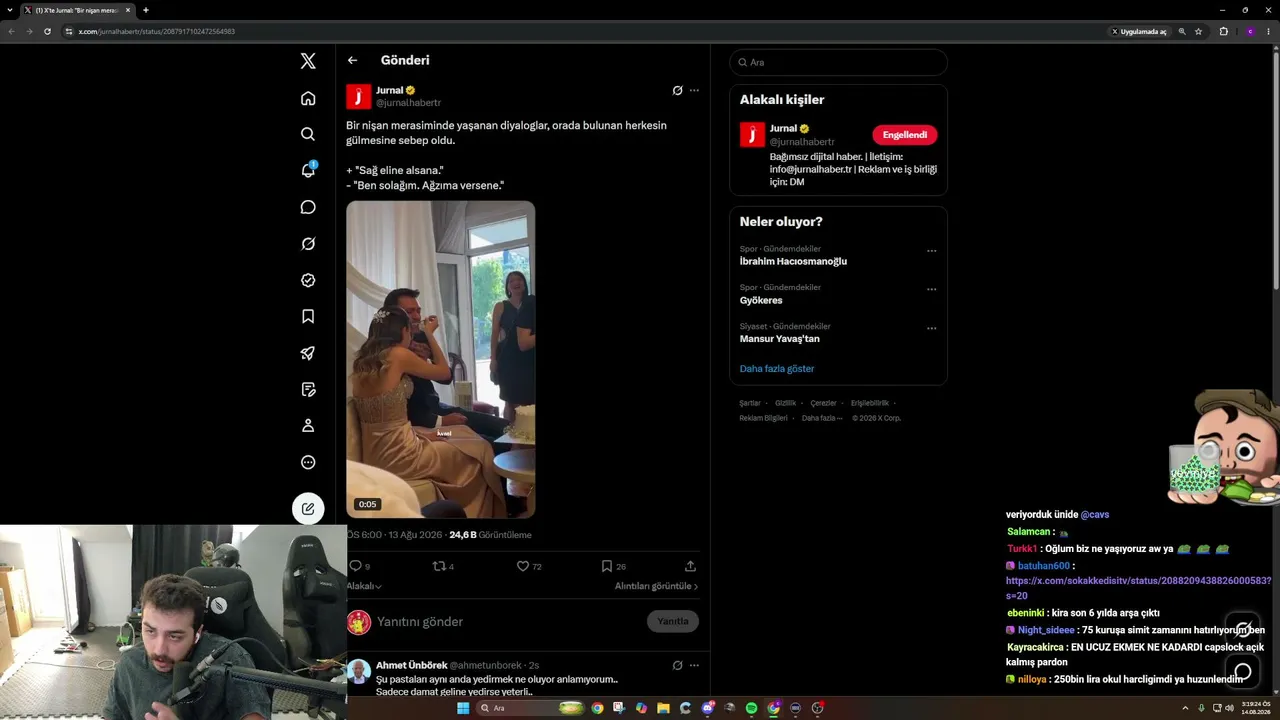Viewport: 1280px width, 720px height.
Task: Open the Profile person icon
Action: [x=308, y=426]
